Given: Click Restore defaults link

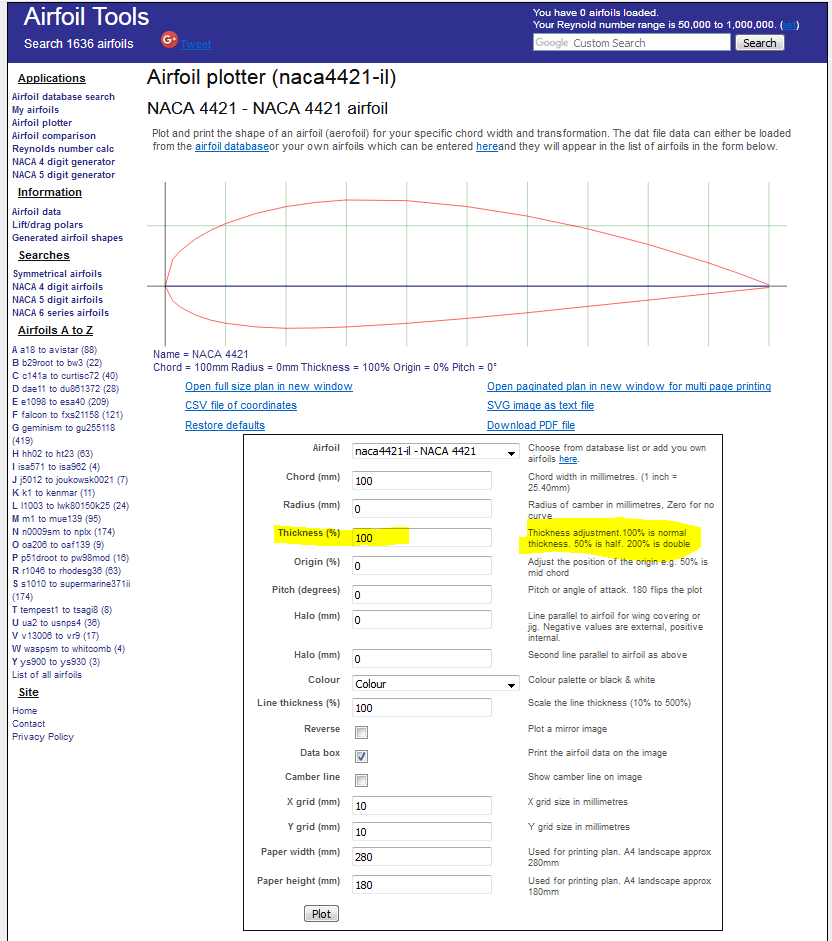Looking at the screenshot, I should [225, 425].
